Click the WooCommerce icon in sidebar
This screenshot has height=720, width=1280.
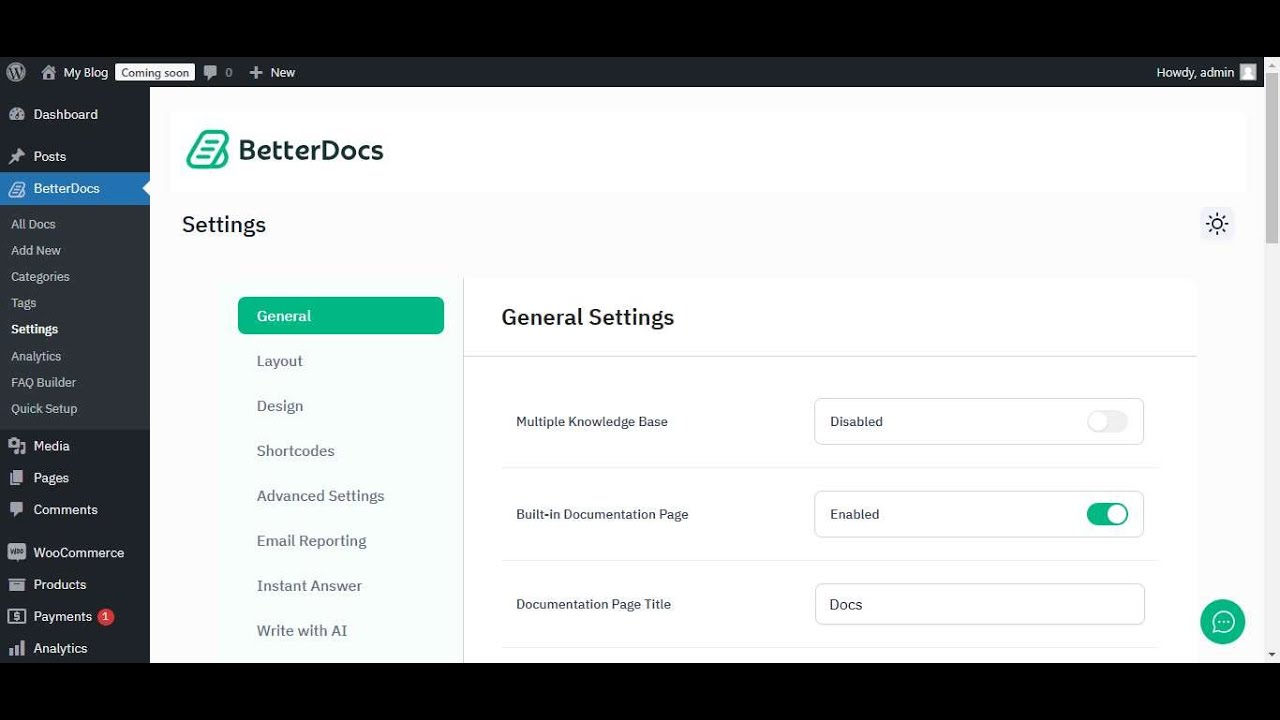(x=17, y=552)
